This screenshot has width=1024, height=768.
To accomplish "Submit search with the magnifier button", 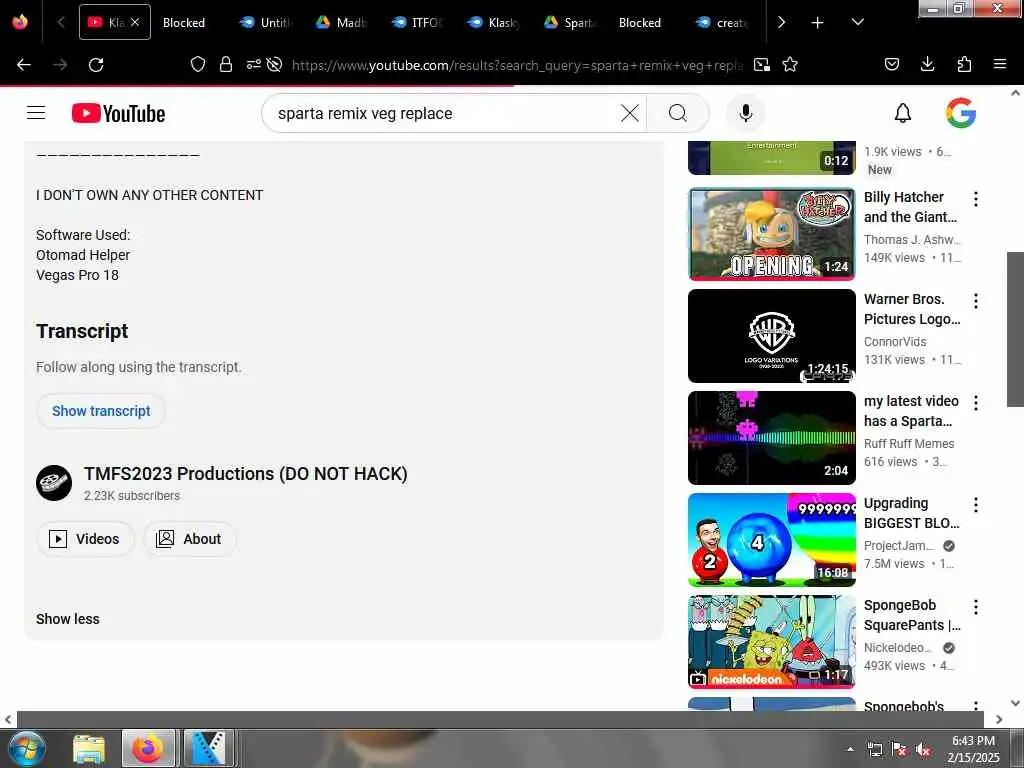I will (x=677, y=113).
